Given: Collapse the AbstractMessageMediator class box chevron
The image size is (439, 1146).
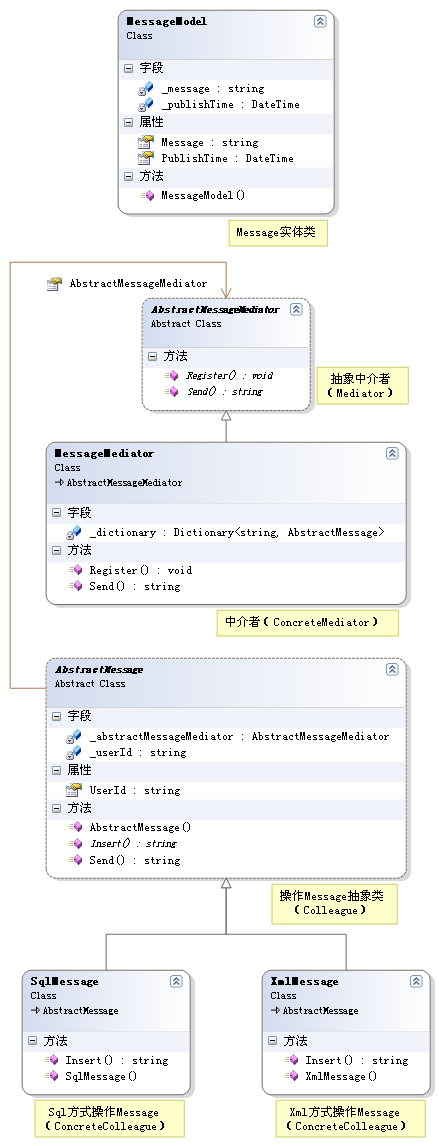Looking at the screenshot, I should [296, 309].
